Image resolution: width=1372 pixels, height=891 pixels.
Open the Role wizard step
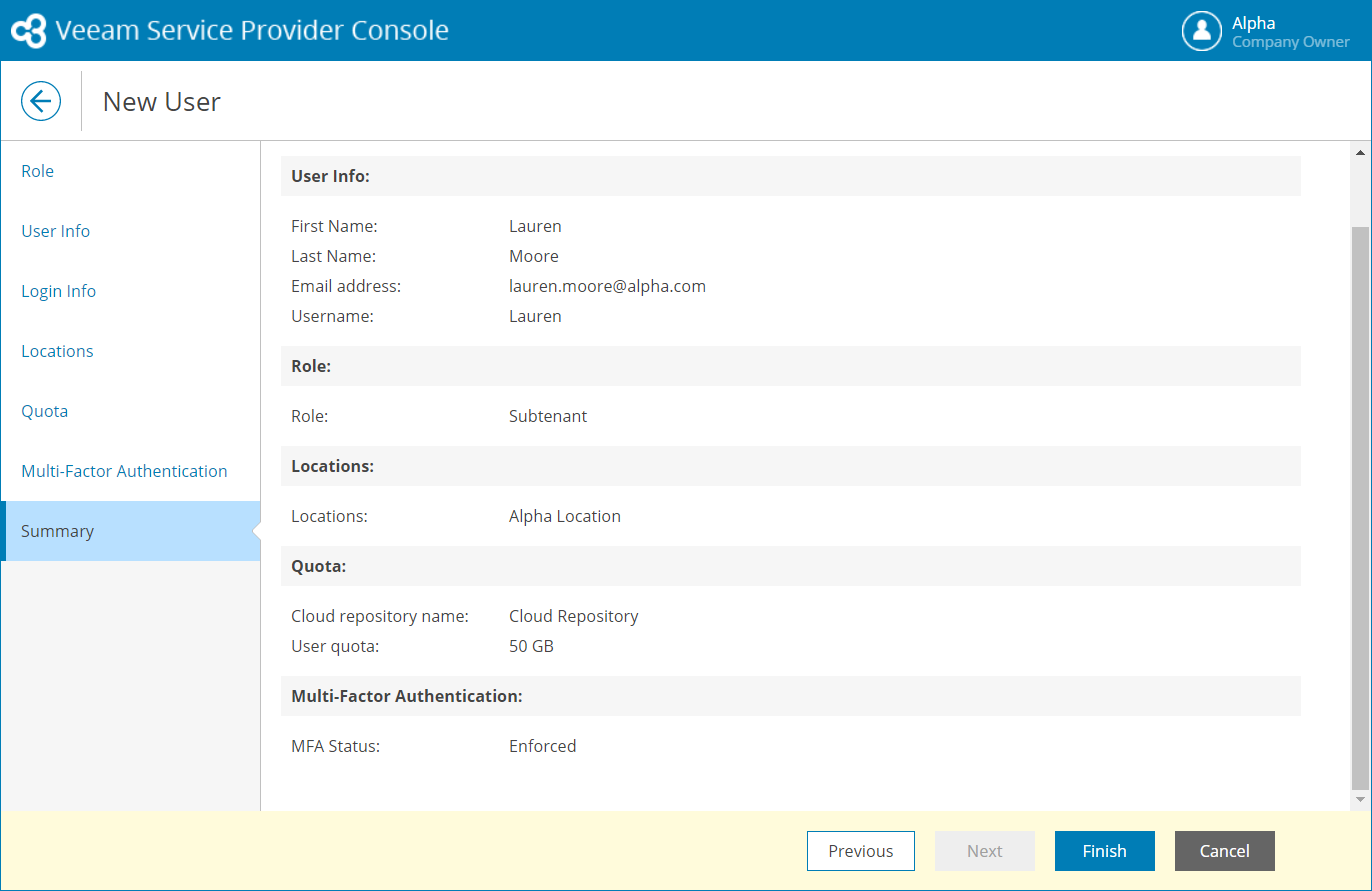[x=130, y=171]
